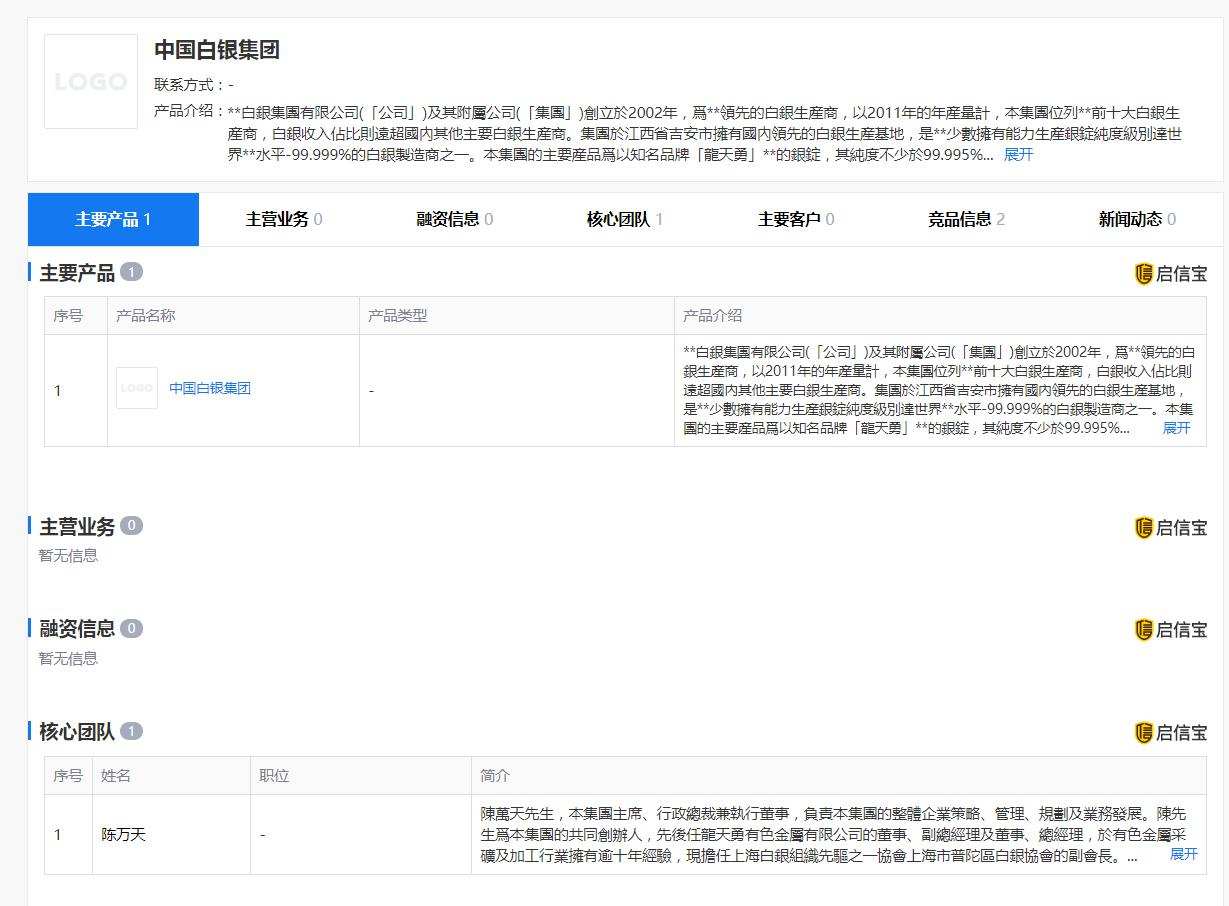The width and height of the screenshot is (1229, 906).
Task: Click 暂无信息 under 主营业务
Action: pos(69,556)
